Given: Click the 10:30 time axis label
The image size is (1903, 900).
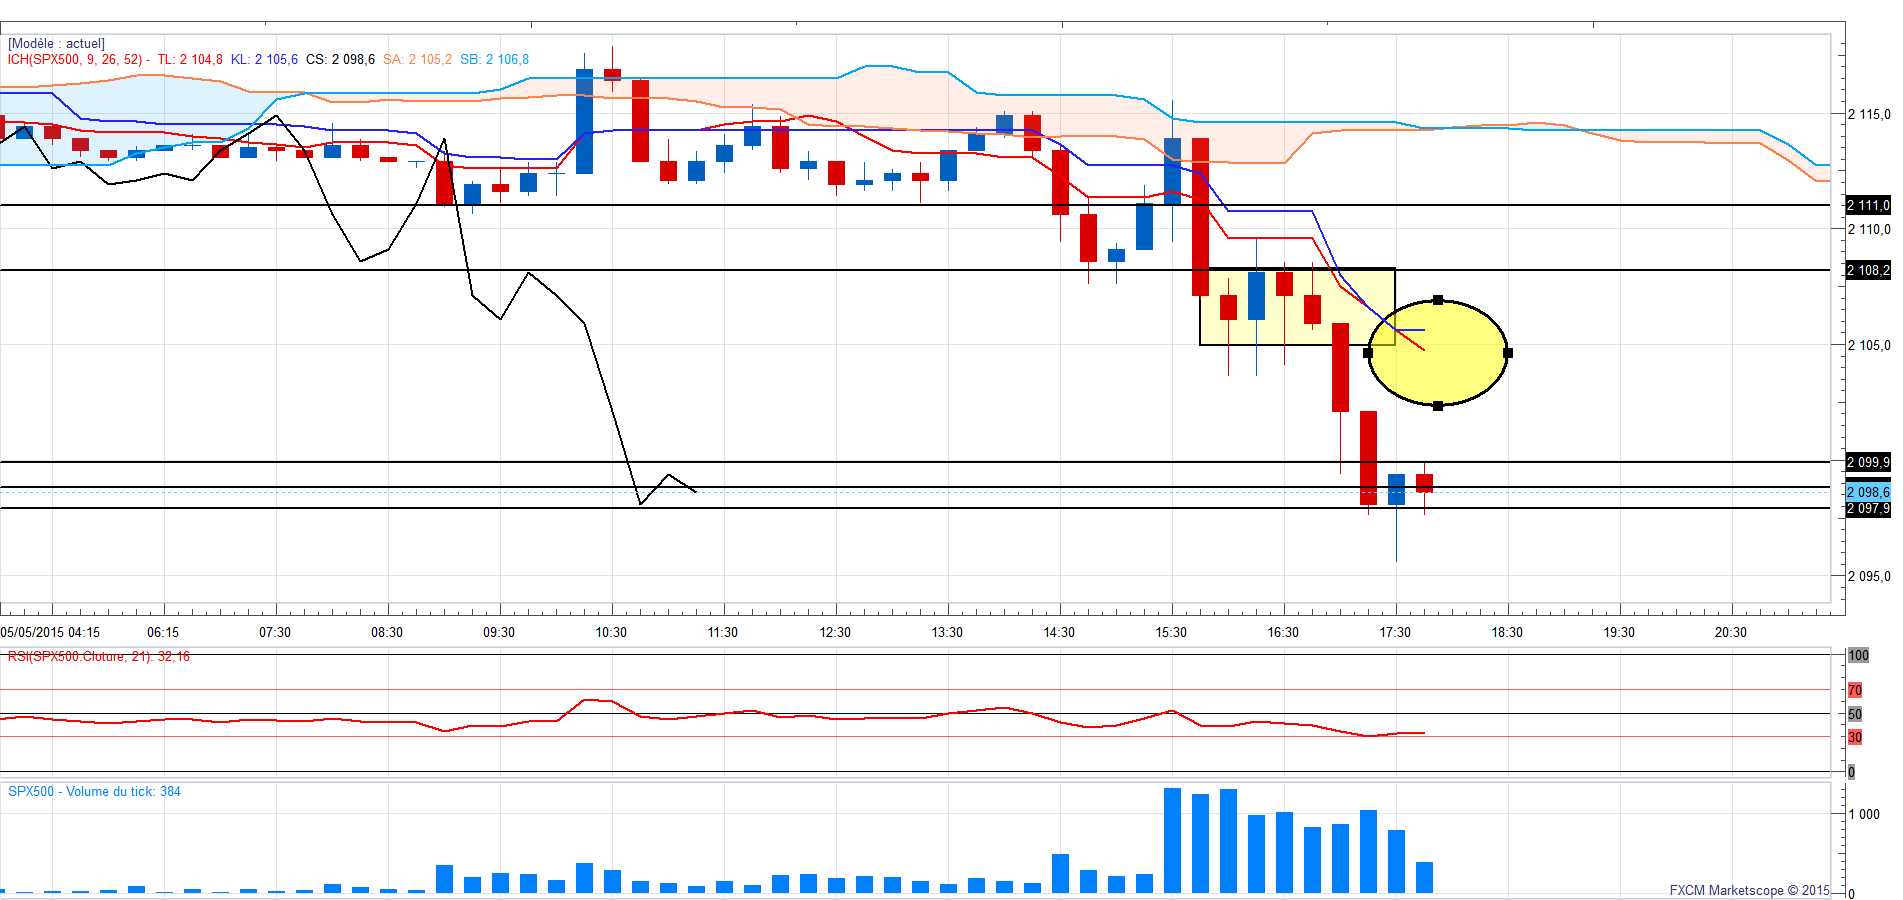Looking at the screenshot, I should (611, 632).
